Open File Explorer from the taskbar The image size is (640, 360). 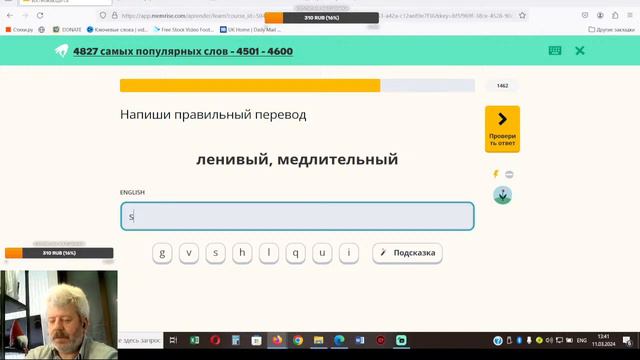pyautogui.click(x=319, y=340)
